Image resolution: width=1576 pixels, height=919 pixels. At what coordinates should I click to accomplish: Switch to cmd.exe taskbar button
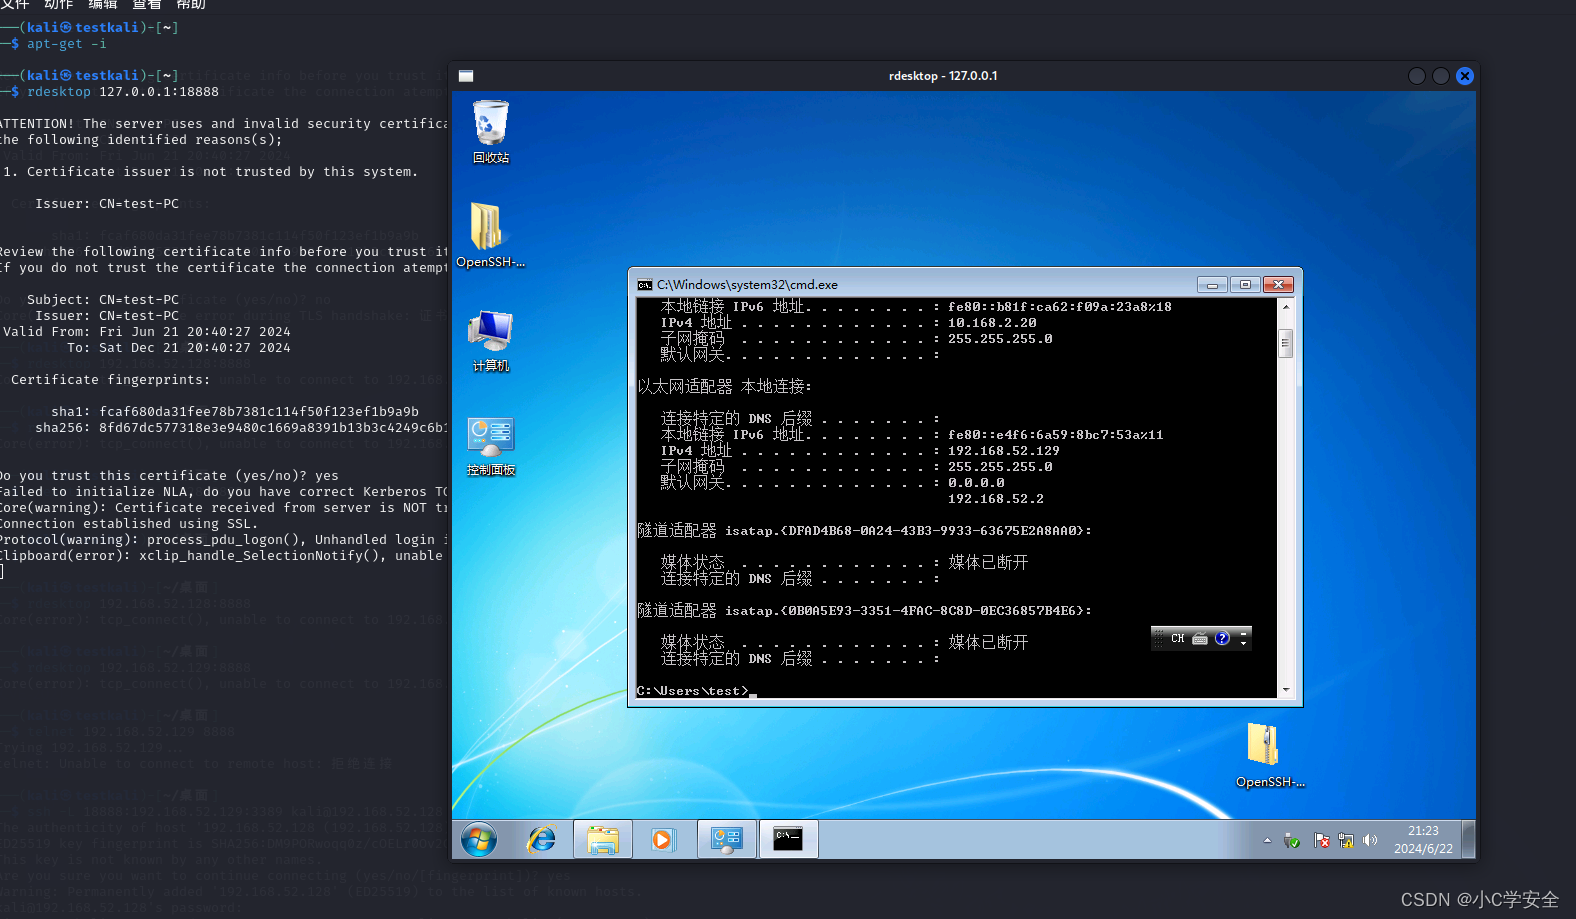[788, 840]
